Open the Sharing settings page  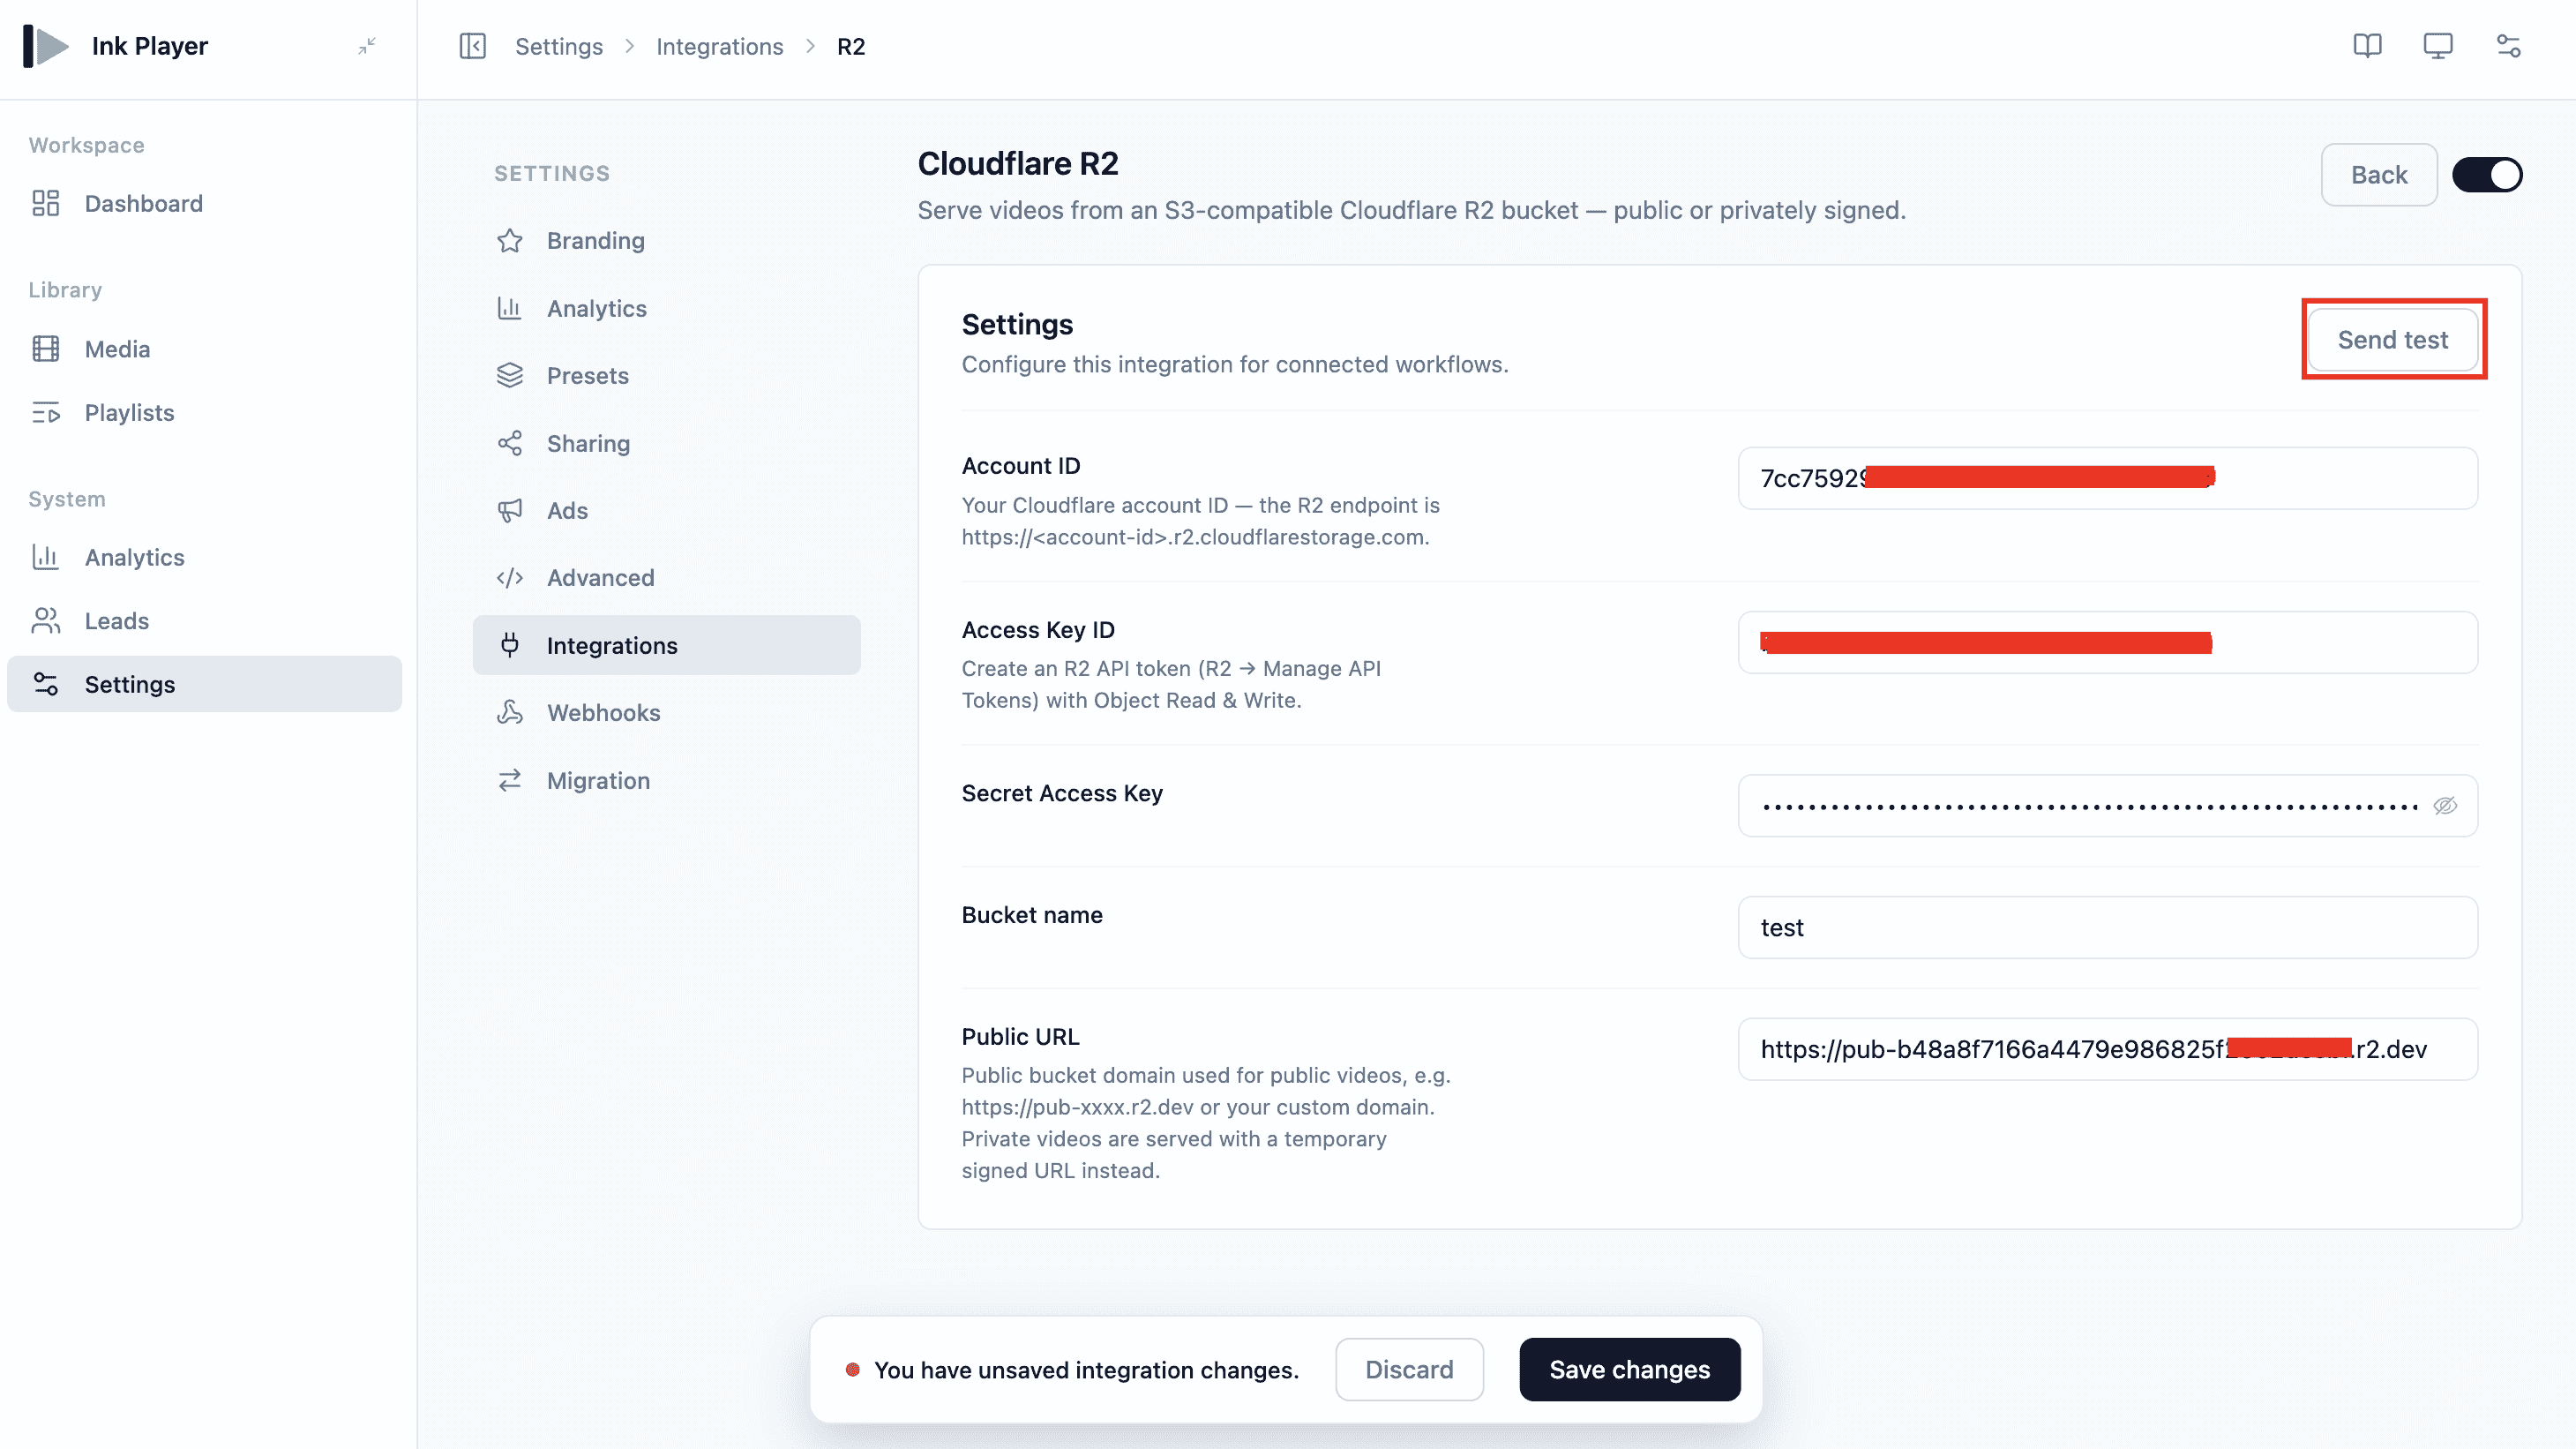point(666,443)
